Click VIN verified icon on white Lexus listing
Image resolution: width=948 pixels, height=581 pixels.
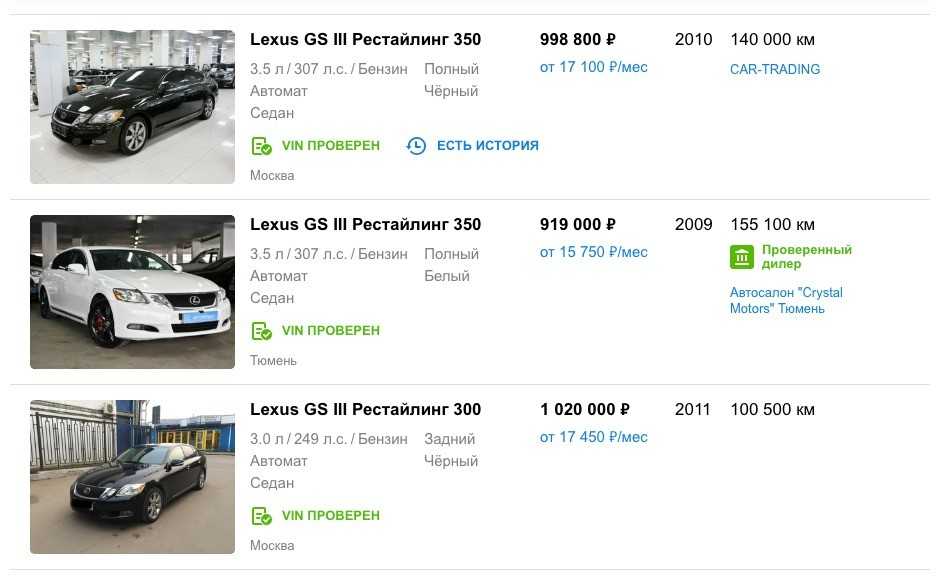click(x=261, y=331)
